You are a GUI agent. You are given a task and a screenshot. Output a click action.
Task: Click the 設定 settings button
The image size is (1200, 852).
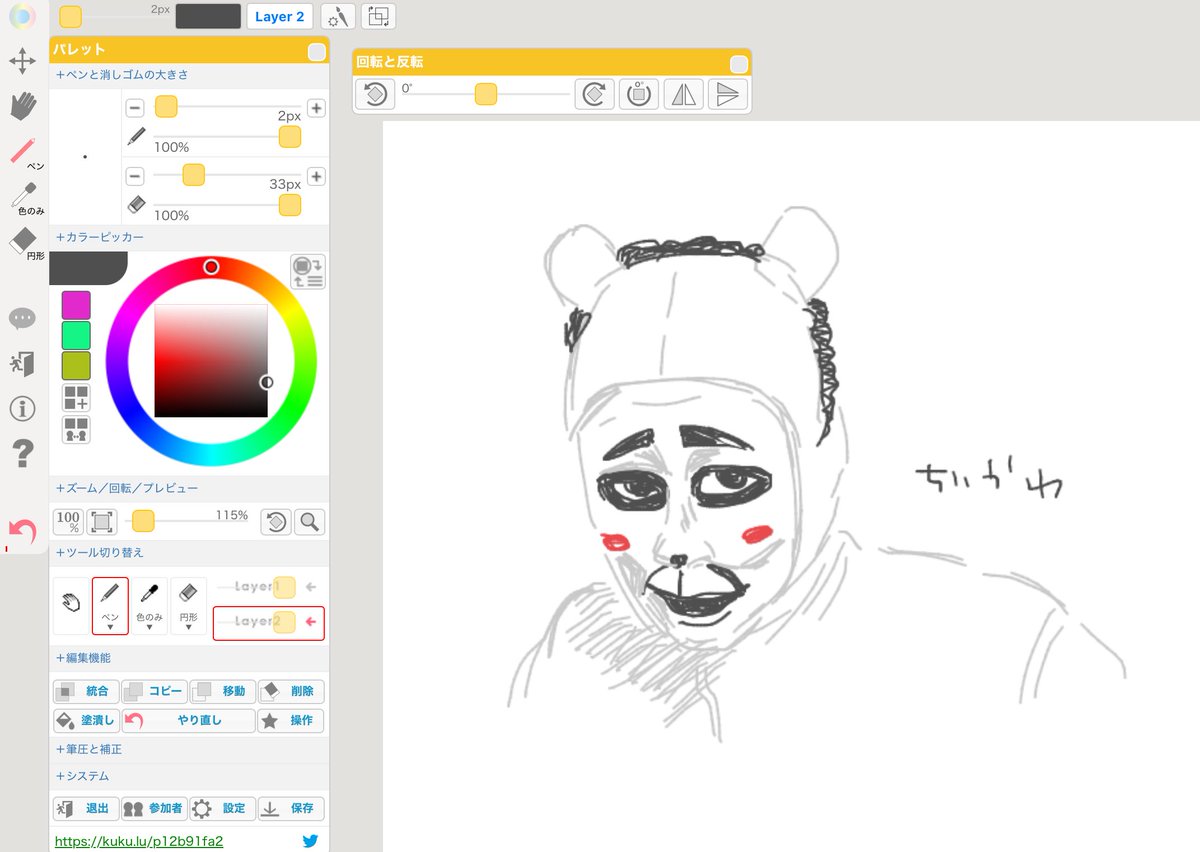tap(222, 808)
